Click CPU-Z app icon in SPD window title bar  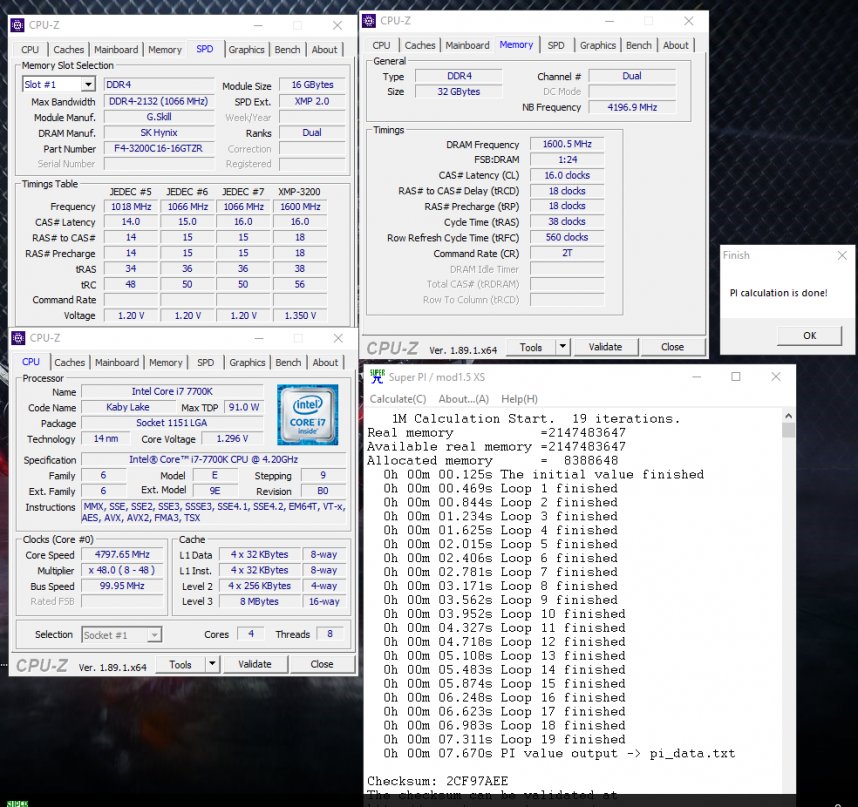pyautogui.click(x=18, y=25)
